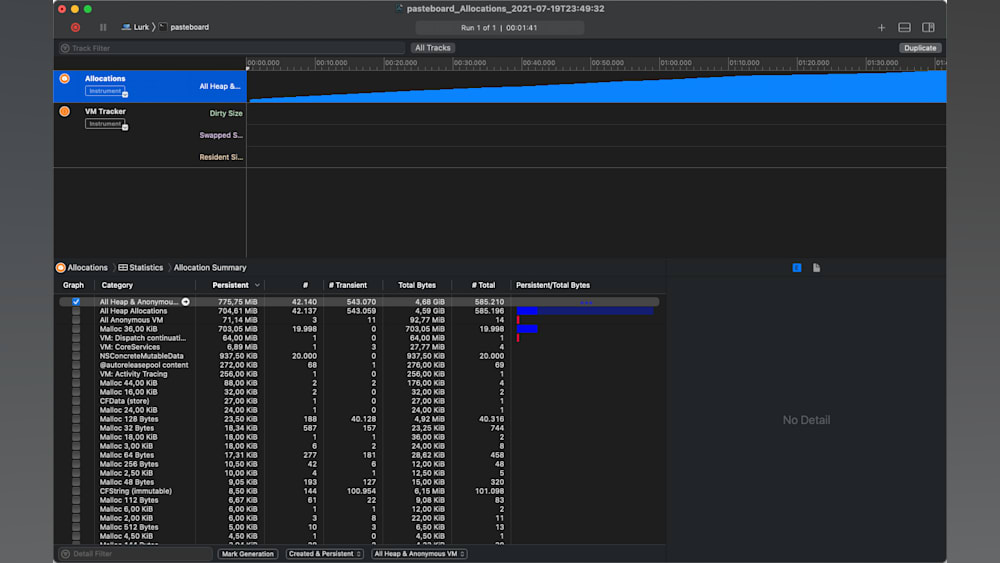Sort by Total Bytes column

417,285
